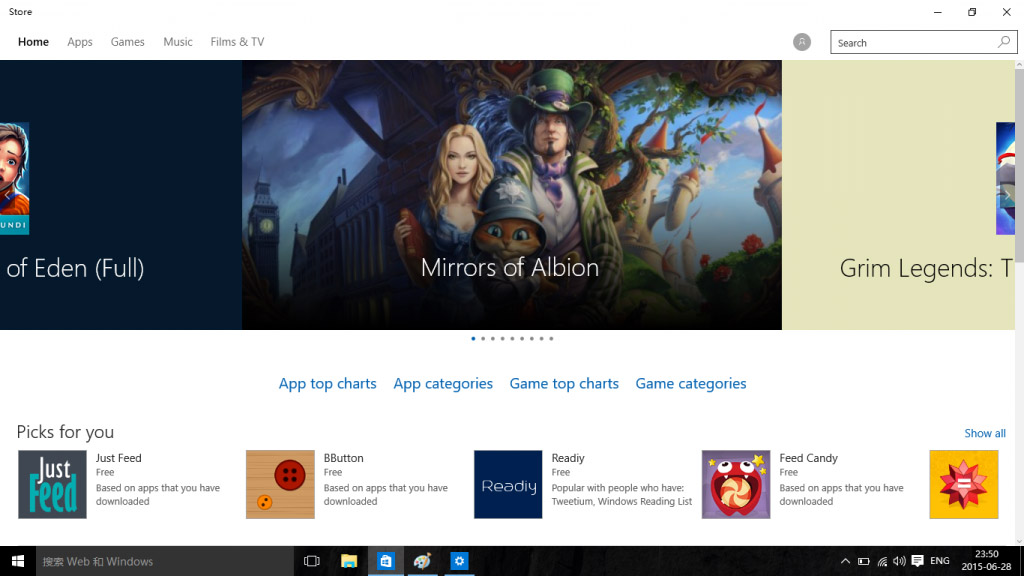Open App categories link

[443, 383]
